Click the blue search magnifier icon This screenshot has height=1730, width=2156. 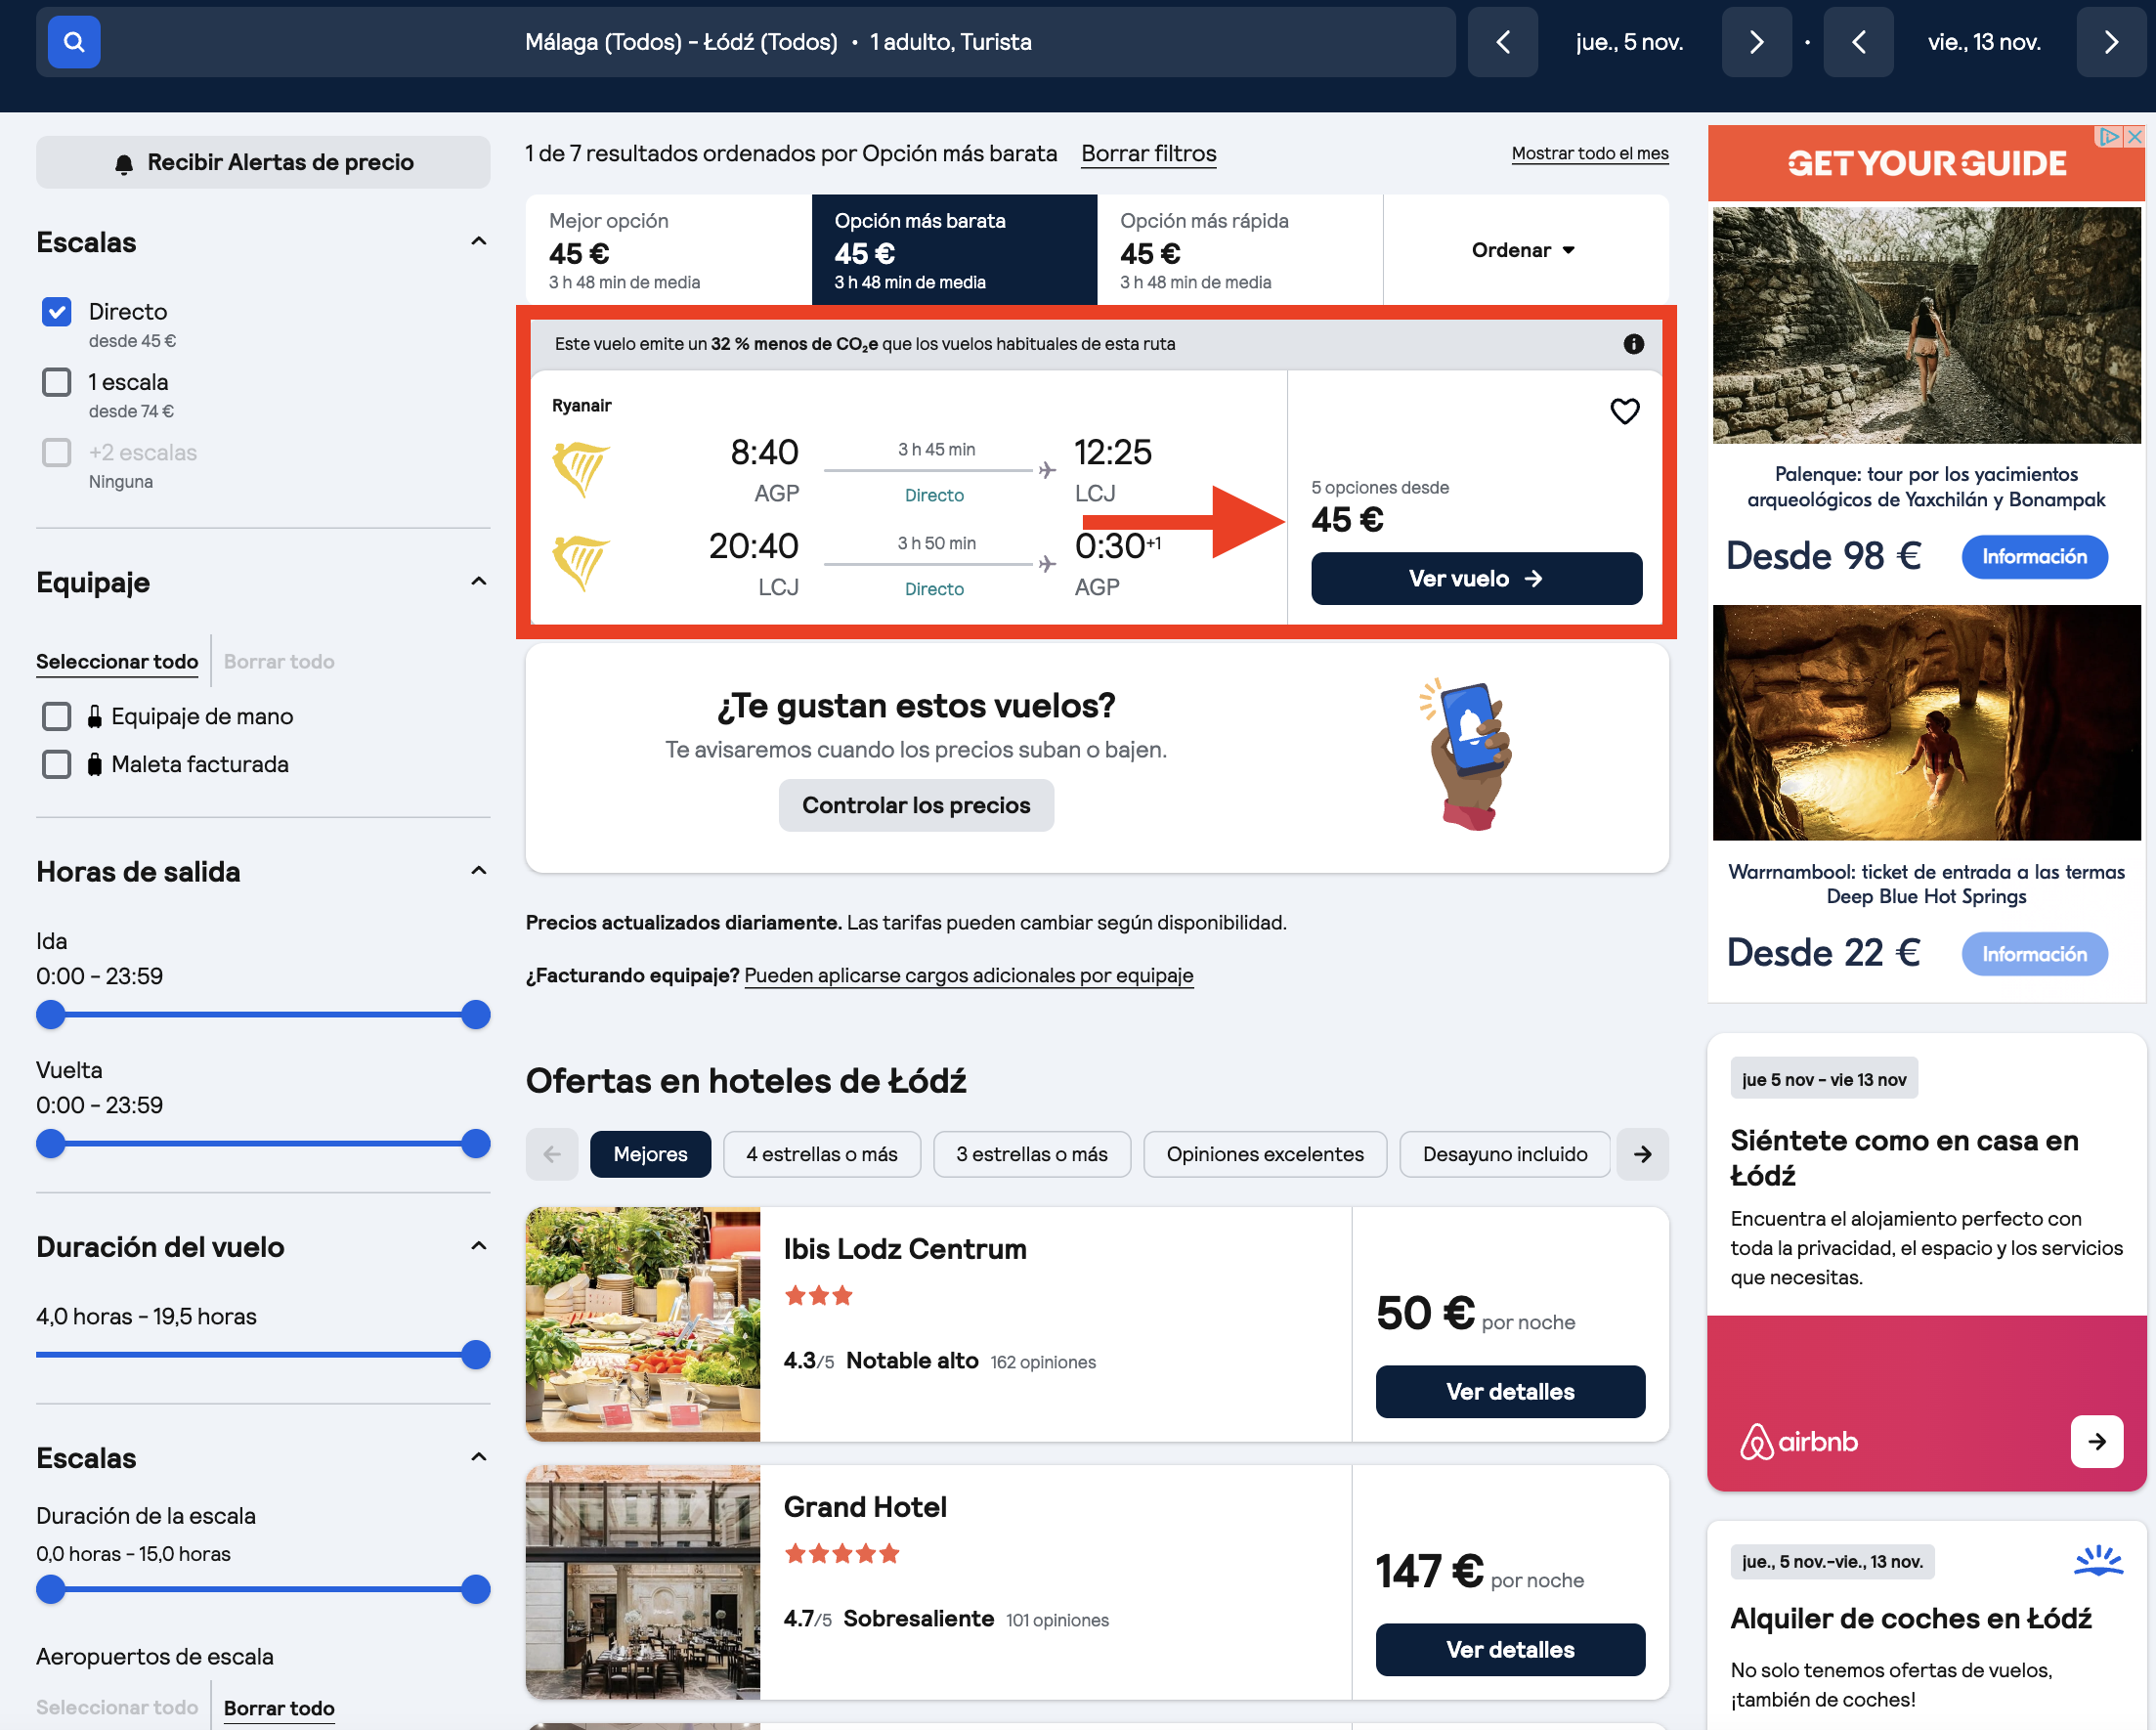74,42
